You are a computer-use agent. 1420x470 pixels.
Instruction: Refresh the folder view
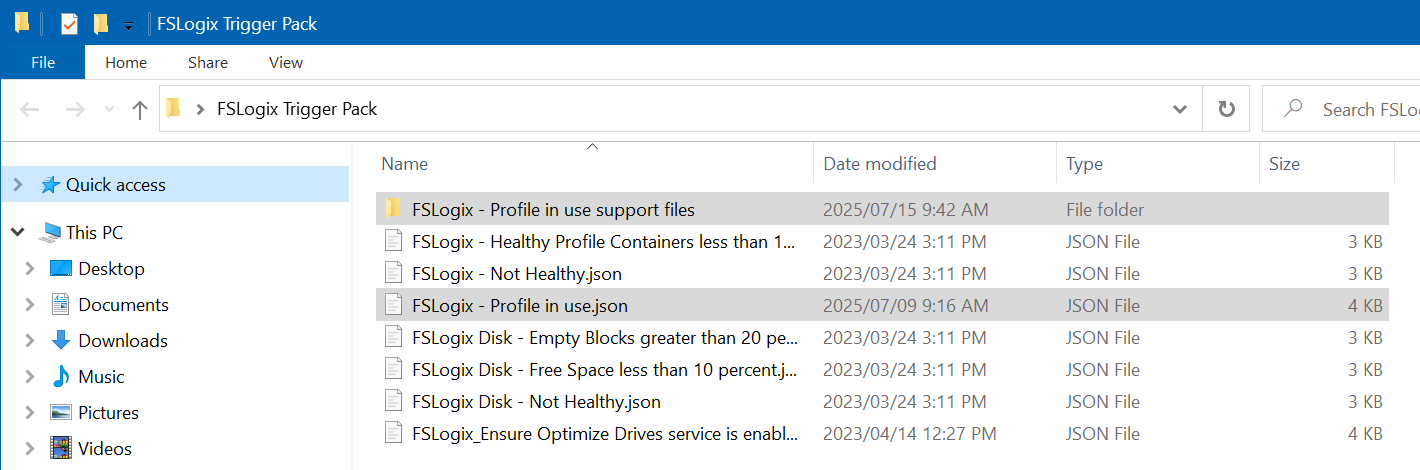[x=1226, y=109]
